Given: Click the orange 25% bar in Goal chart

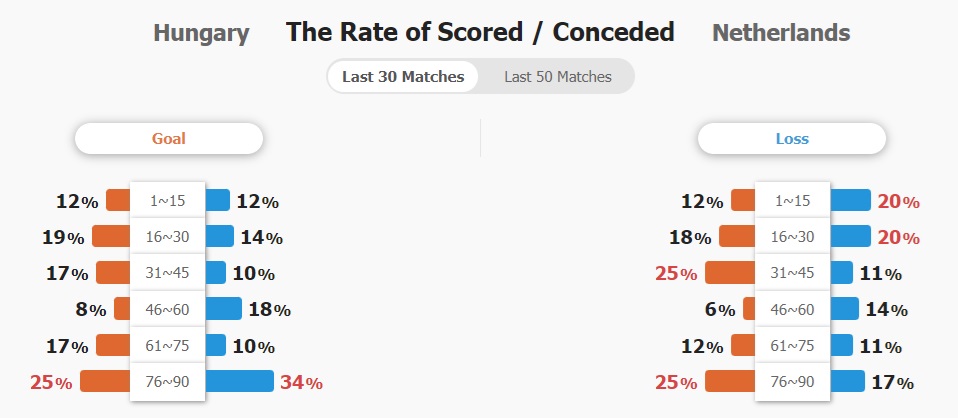Looking at the screenshot, I should tap(105, 381).
